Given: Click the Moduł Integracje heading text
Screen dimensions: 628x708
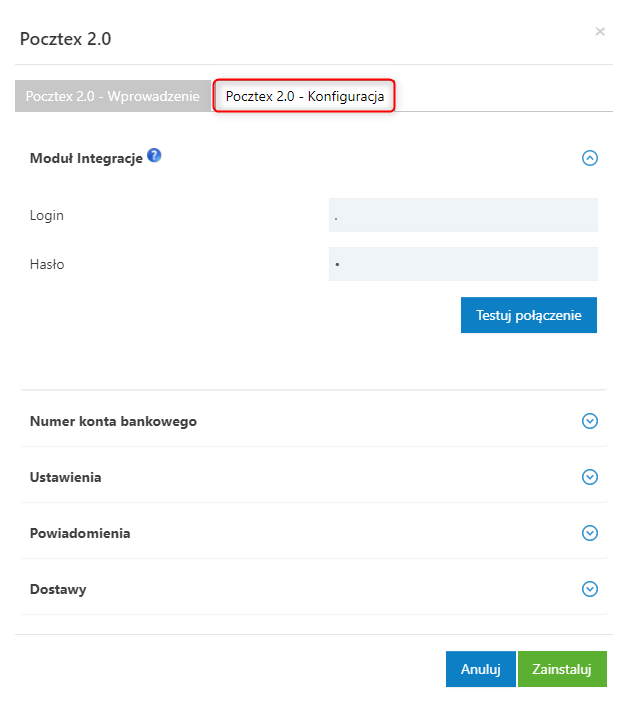Looking at the screenshot, I should (86, 158).
